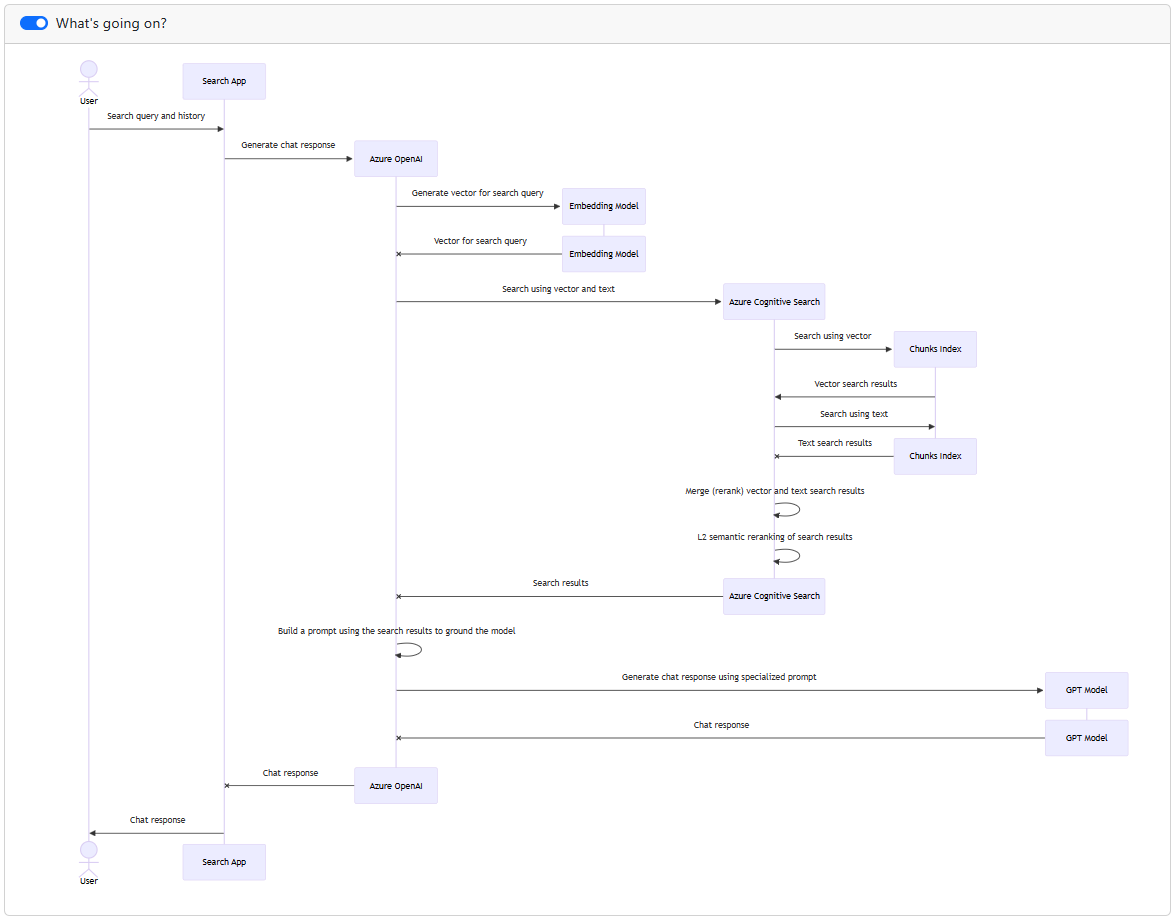This screenshot has height=920, width=1175.
Task: Click "Generate vector for search query" label
Action: (x=477, y=193)
